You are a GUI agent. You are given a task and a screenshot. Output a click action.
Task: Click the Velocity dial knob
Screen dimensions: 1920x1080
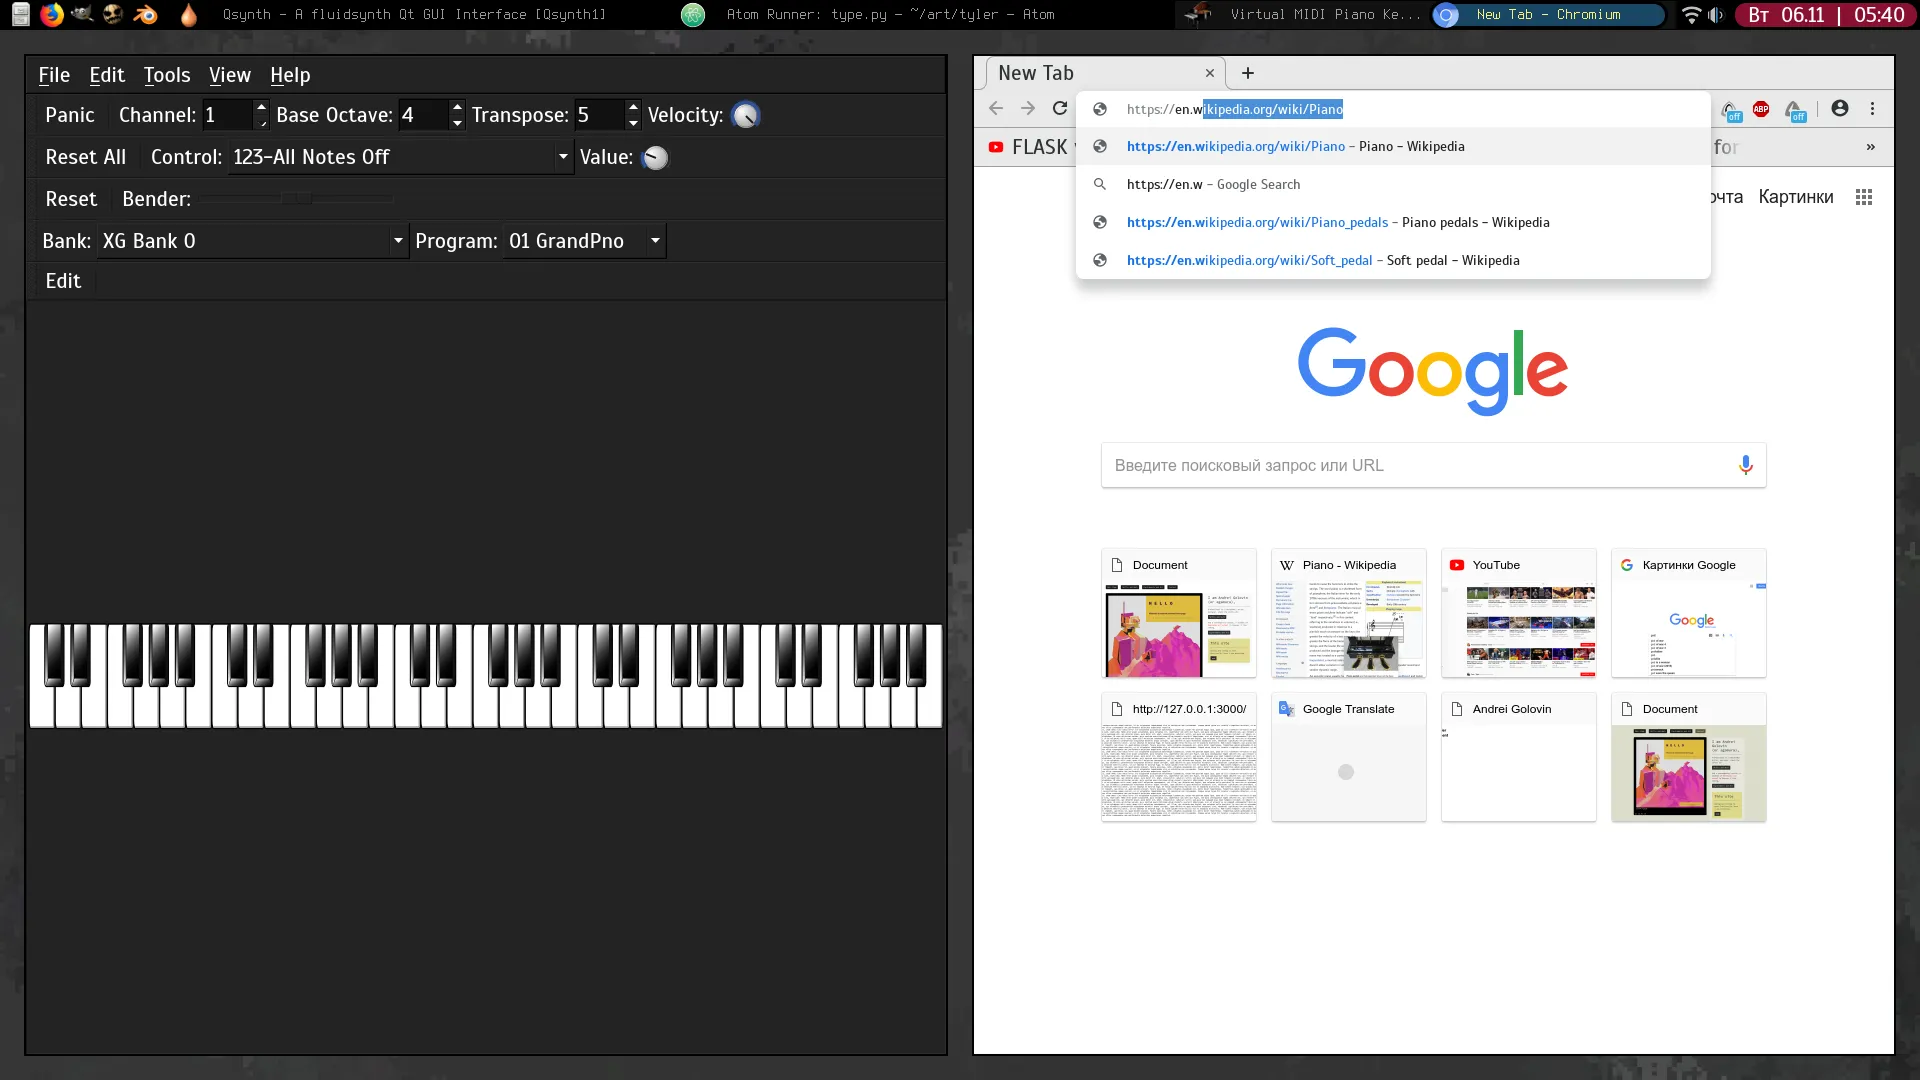click(x=745, y=116)
